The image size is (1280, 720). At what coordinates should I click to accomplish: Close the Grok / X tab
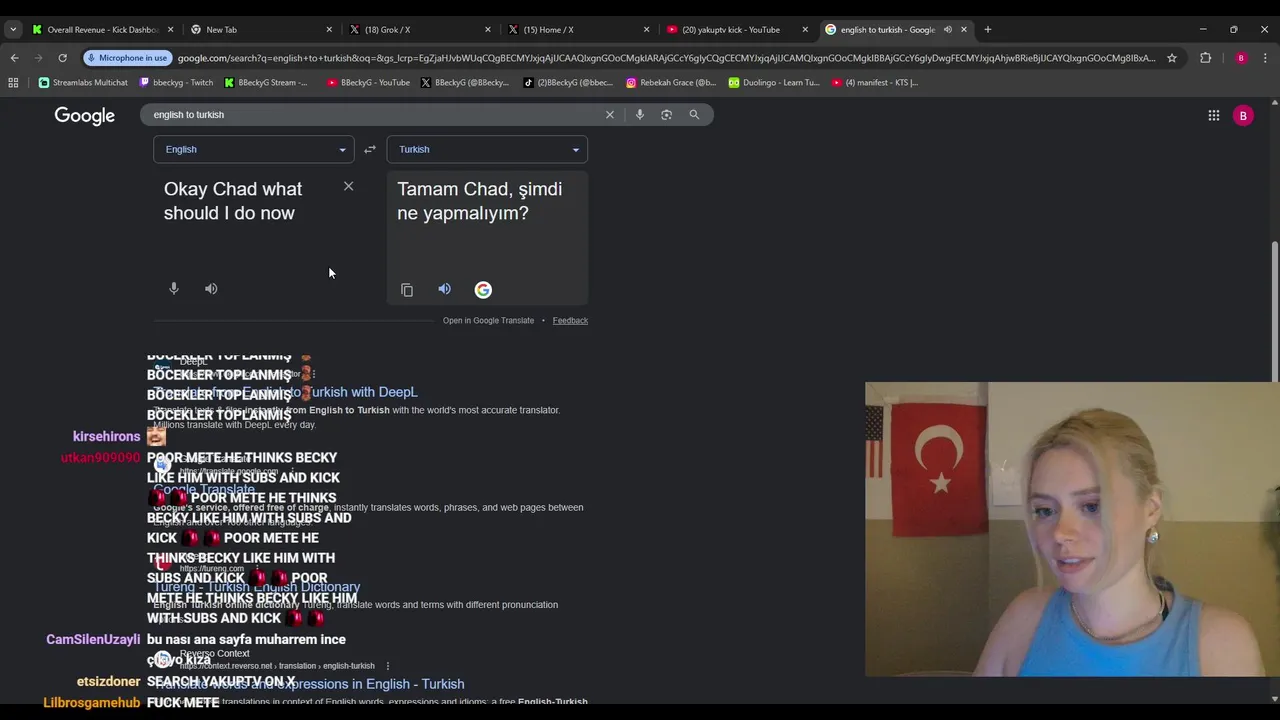tap(488, 29)
